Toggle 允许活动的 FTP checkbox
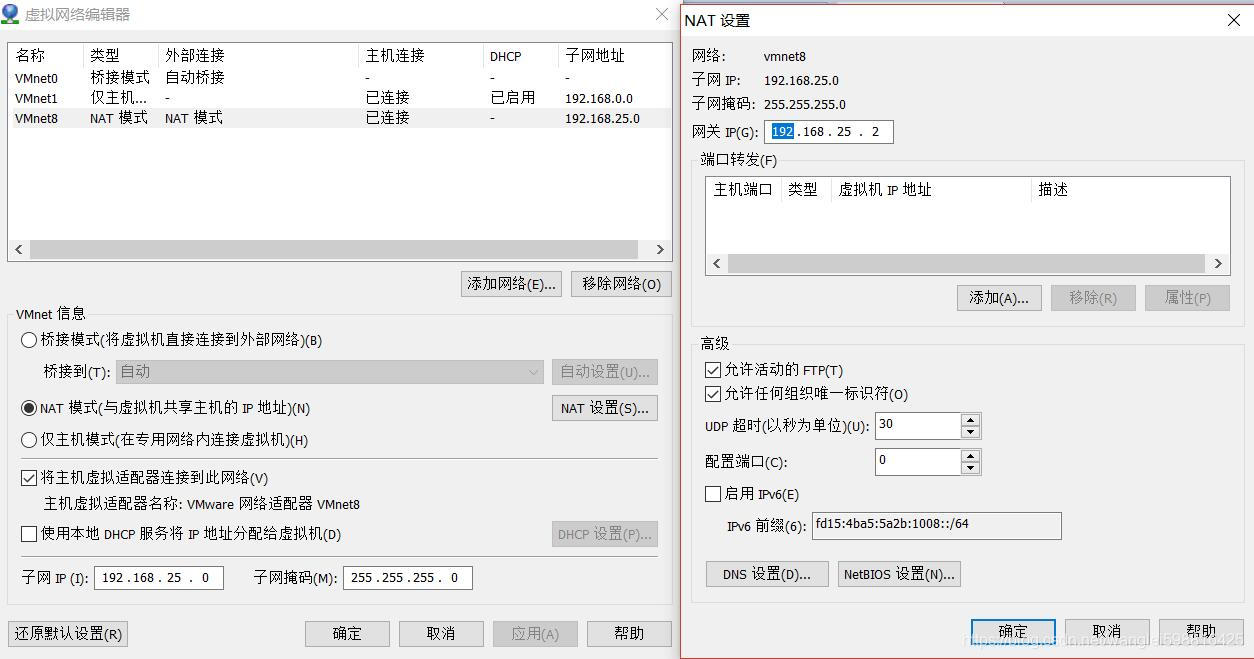Screen dimensions: 1254x659 point(713,370)
